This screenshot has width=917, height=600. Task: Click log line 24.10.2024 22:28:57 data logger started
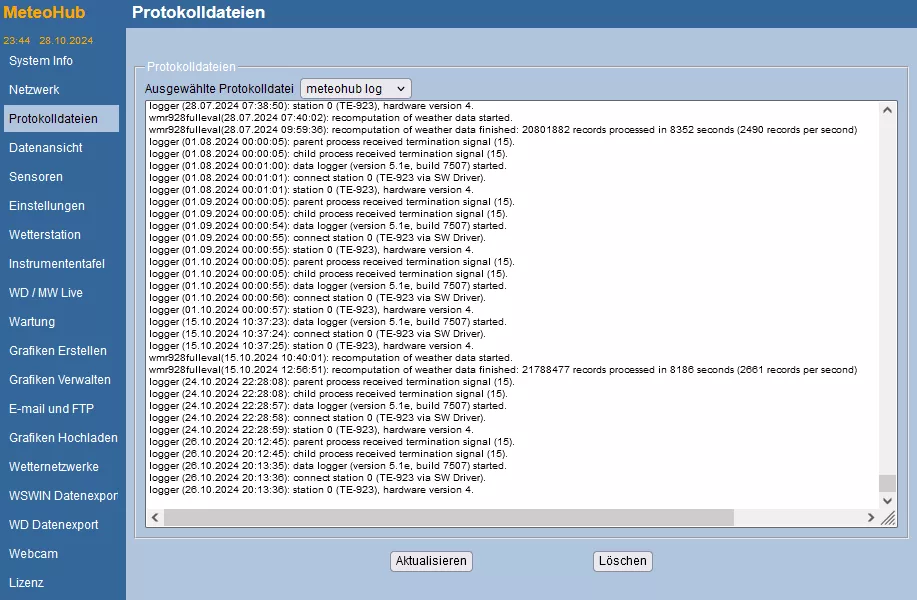click(x=328, y=406)
